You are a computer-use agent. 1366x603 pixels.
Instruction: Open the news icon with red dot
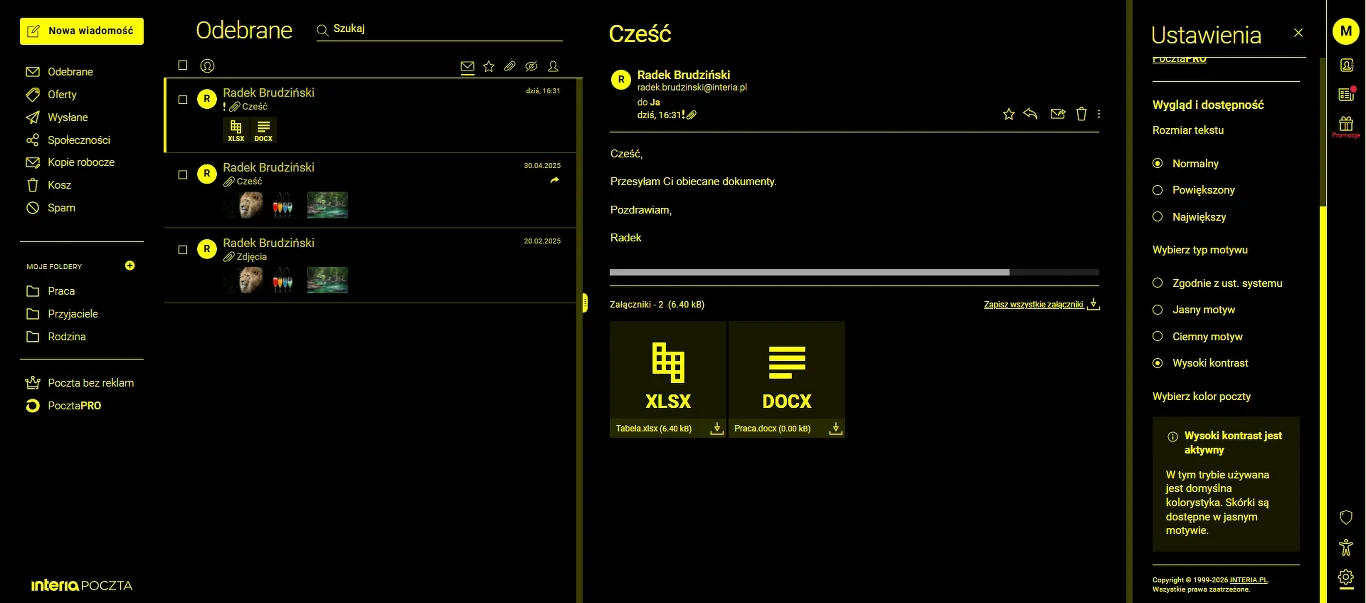point(1346,95)
